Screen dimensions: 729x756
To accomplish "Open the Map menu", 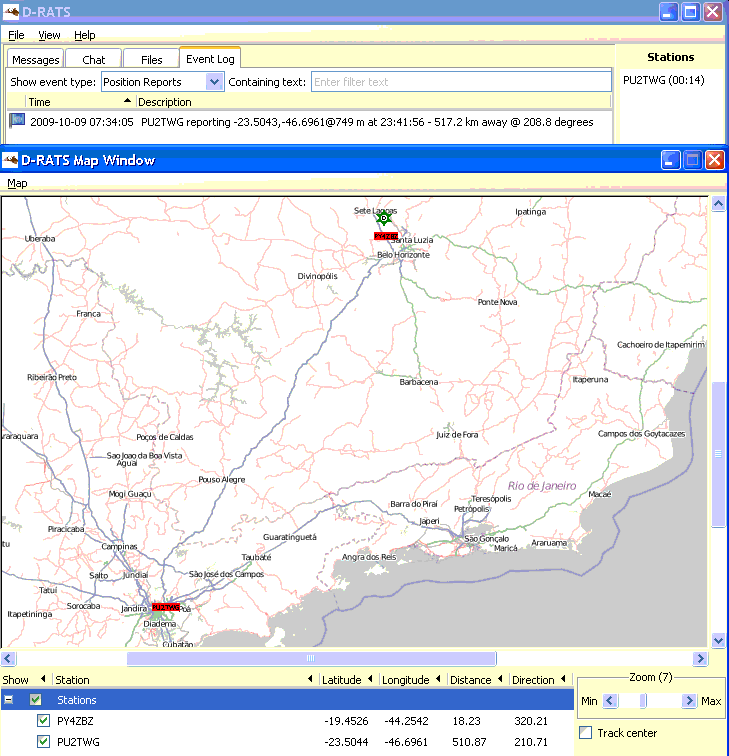I will click(17, 183).
